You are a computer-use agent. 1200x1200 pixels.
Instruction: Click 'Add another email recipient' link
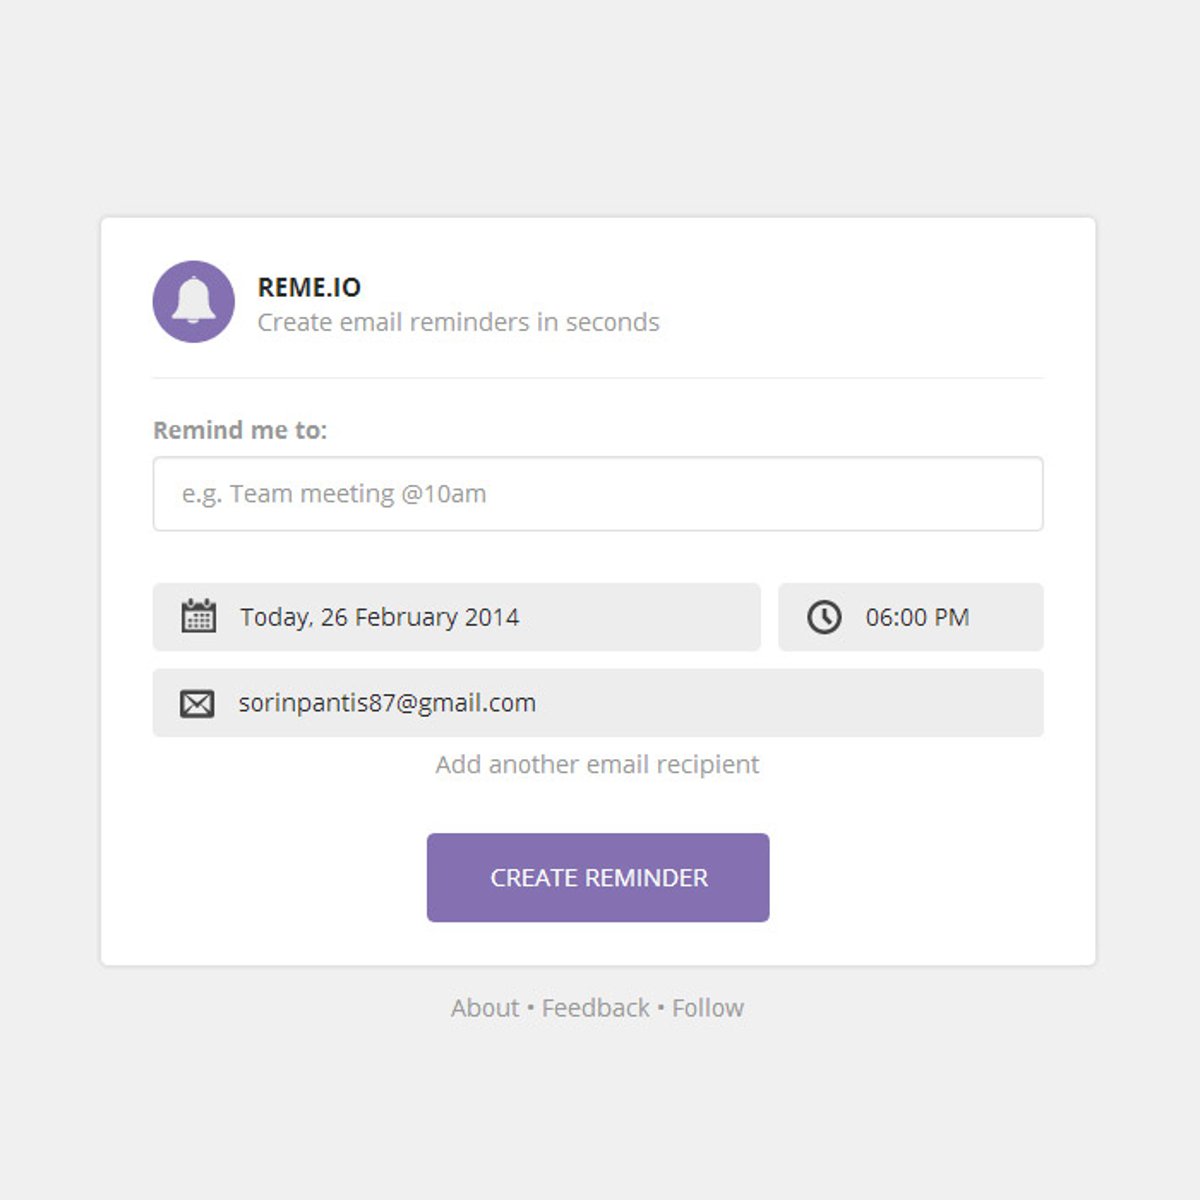597,765
